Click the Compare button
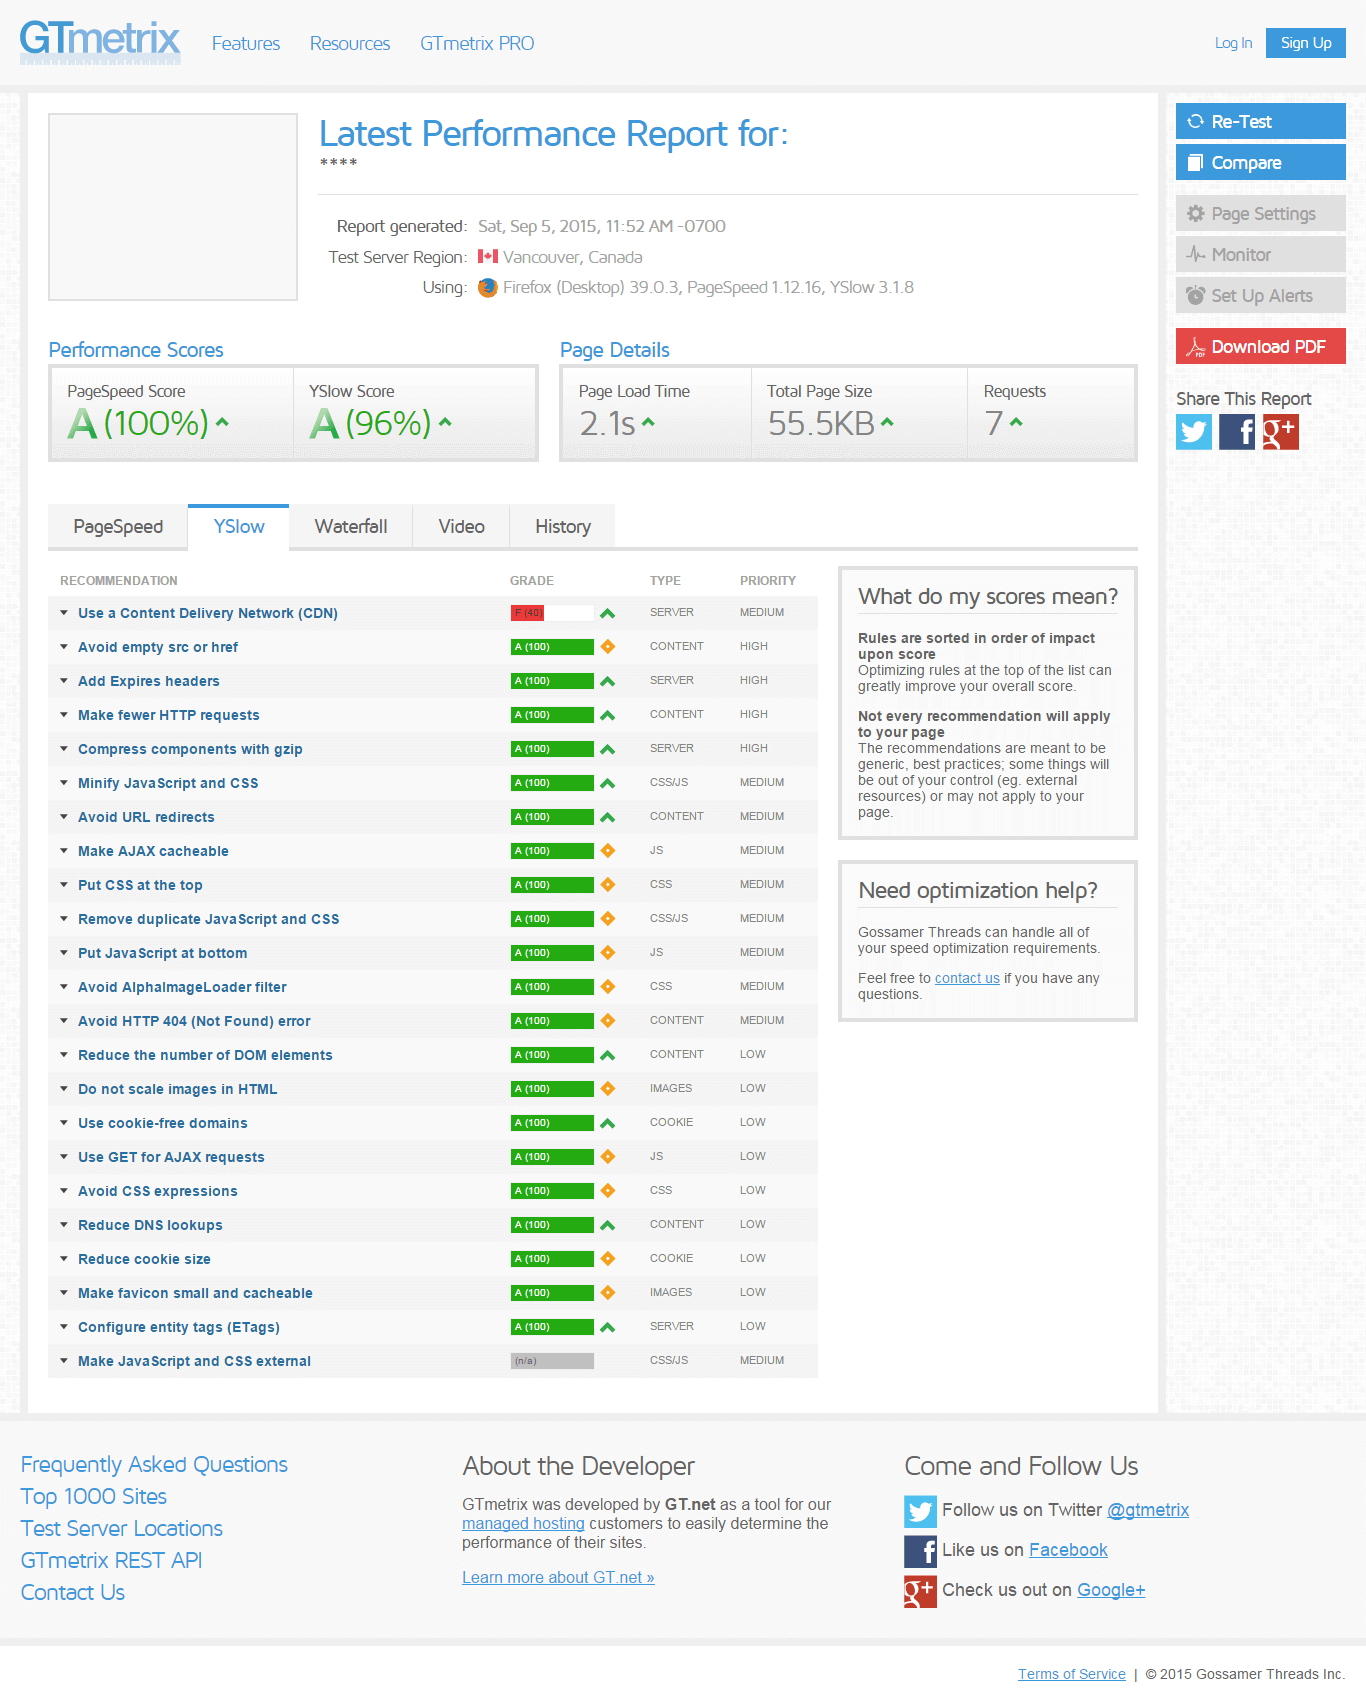Image resolution: width=1366 pixels, height=1702 pixels. click(1261, 162)
